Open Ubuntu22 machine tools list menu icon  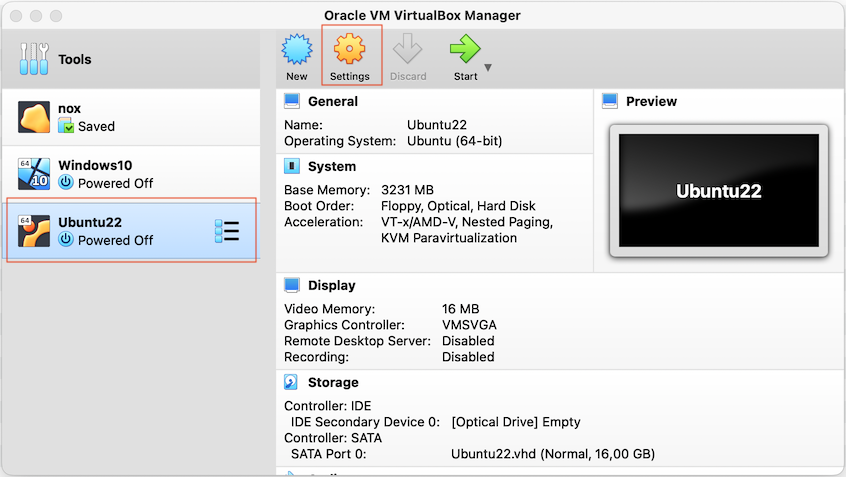227,231
